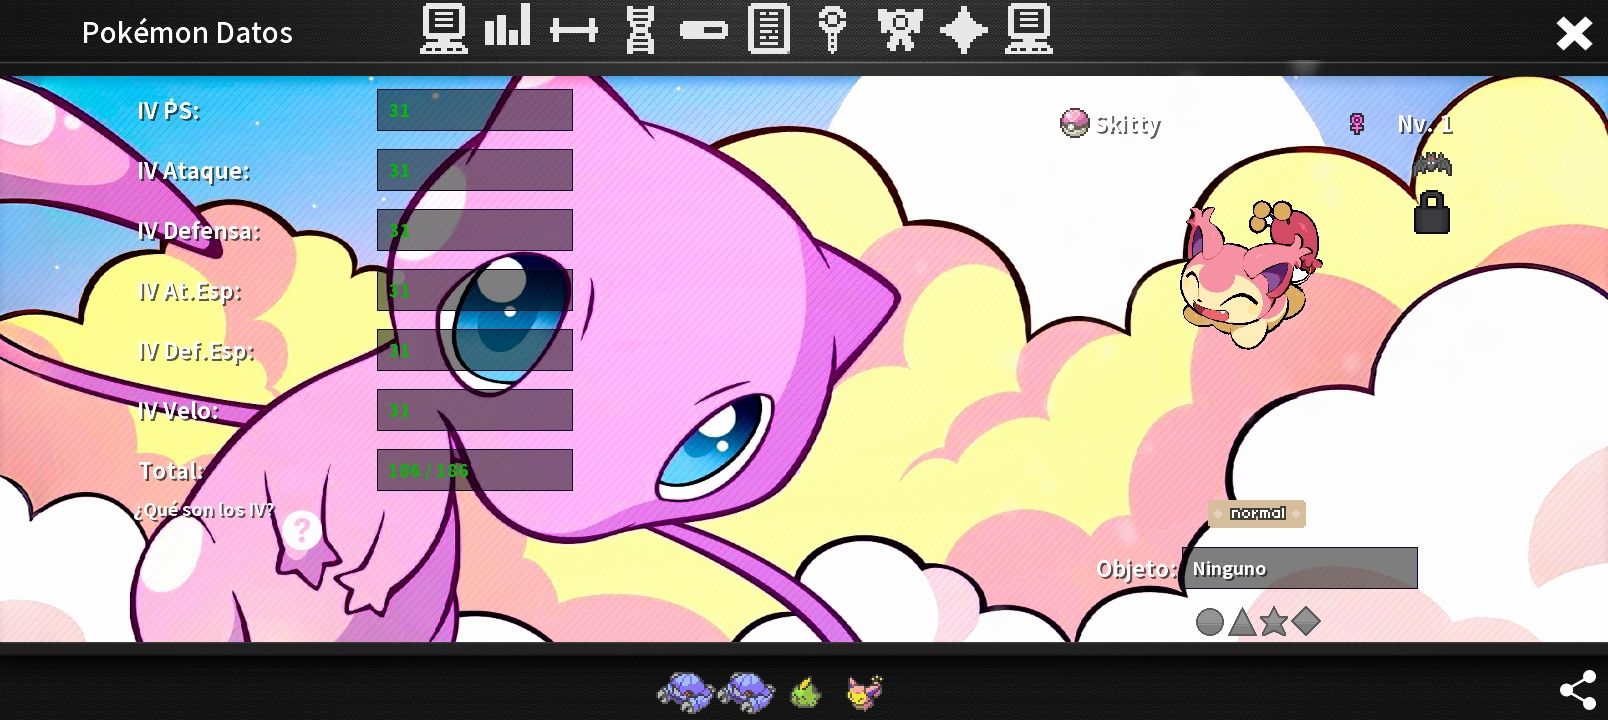Image resolution: width=1608 pixels, height=720 pixels.
Task: Select the ribbon medal icon
Action: point(900,29)
